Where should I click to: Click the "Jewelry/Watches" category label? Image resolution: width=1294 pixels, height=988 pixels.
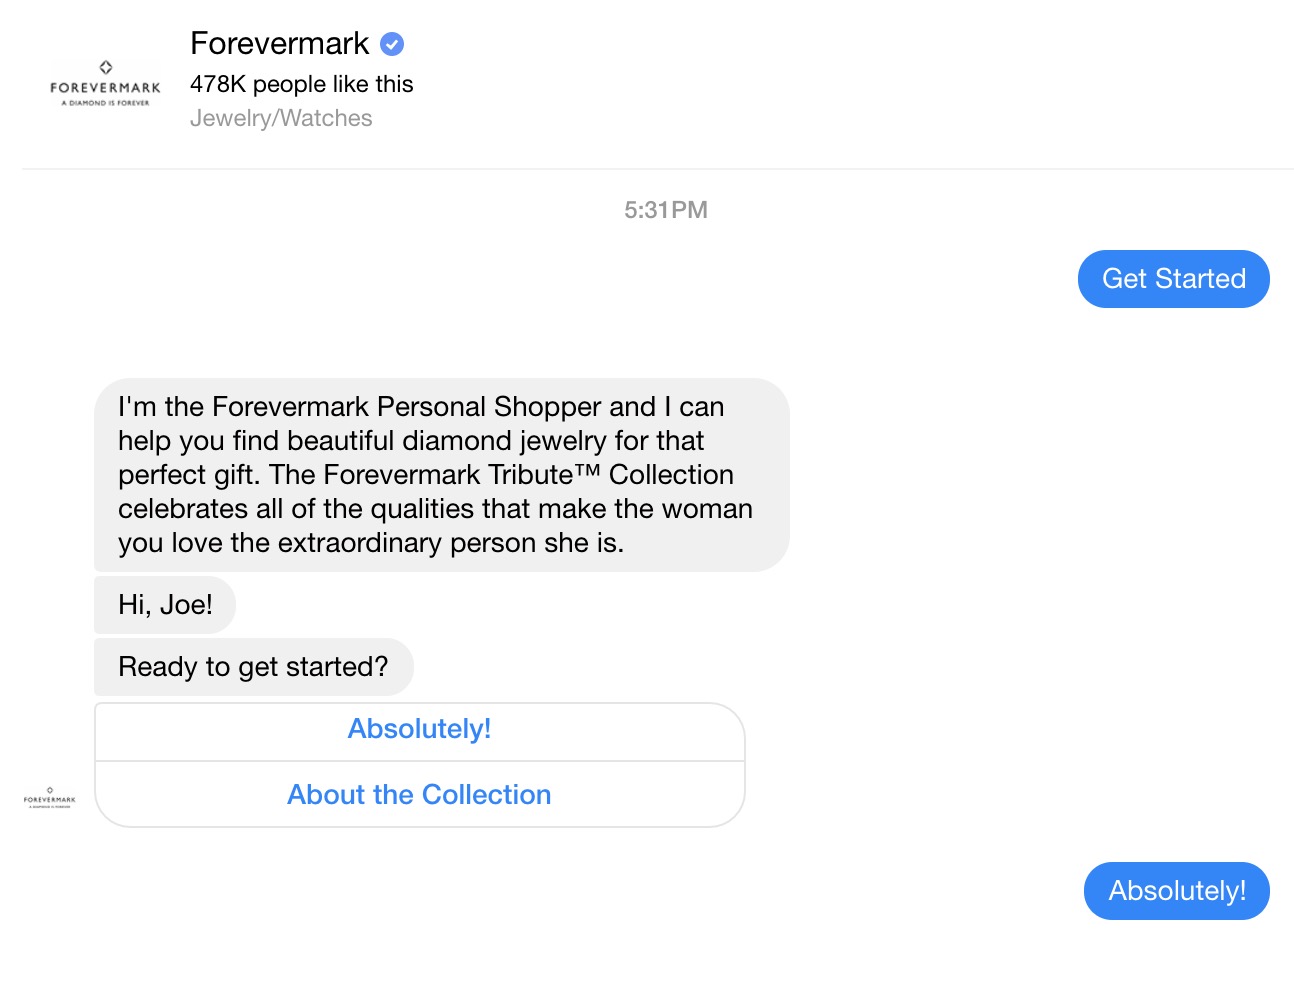point(281,118)
